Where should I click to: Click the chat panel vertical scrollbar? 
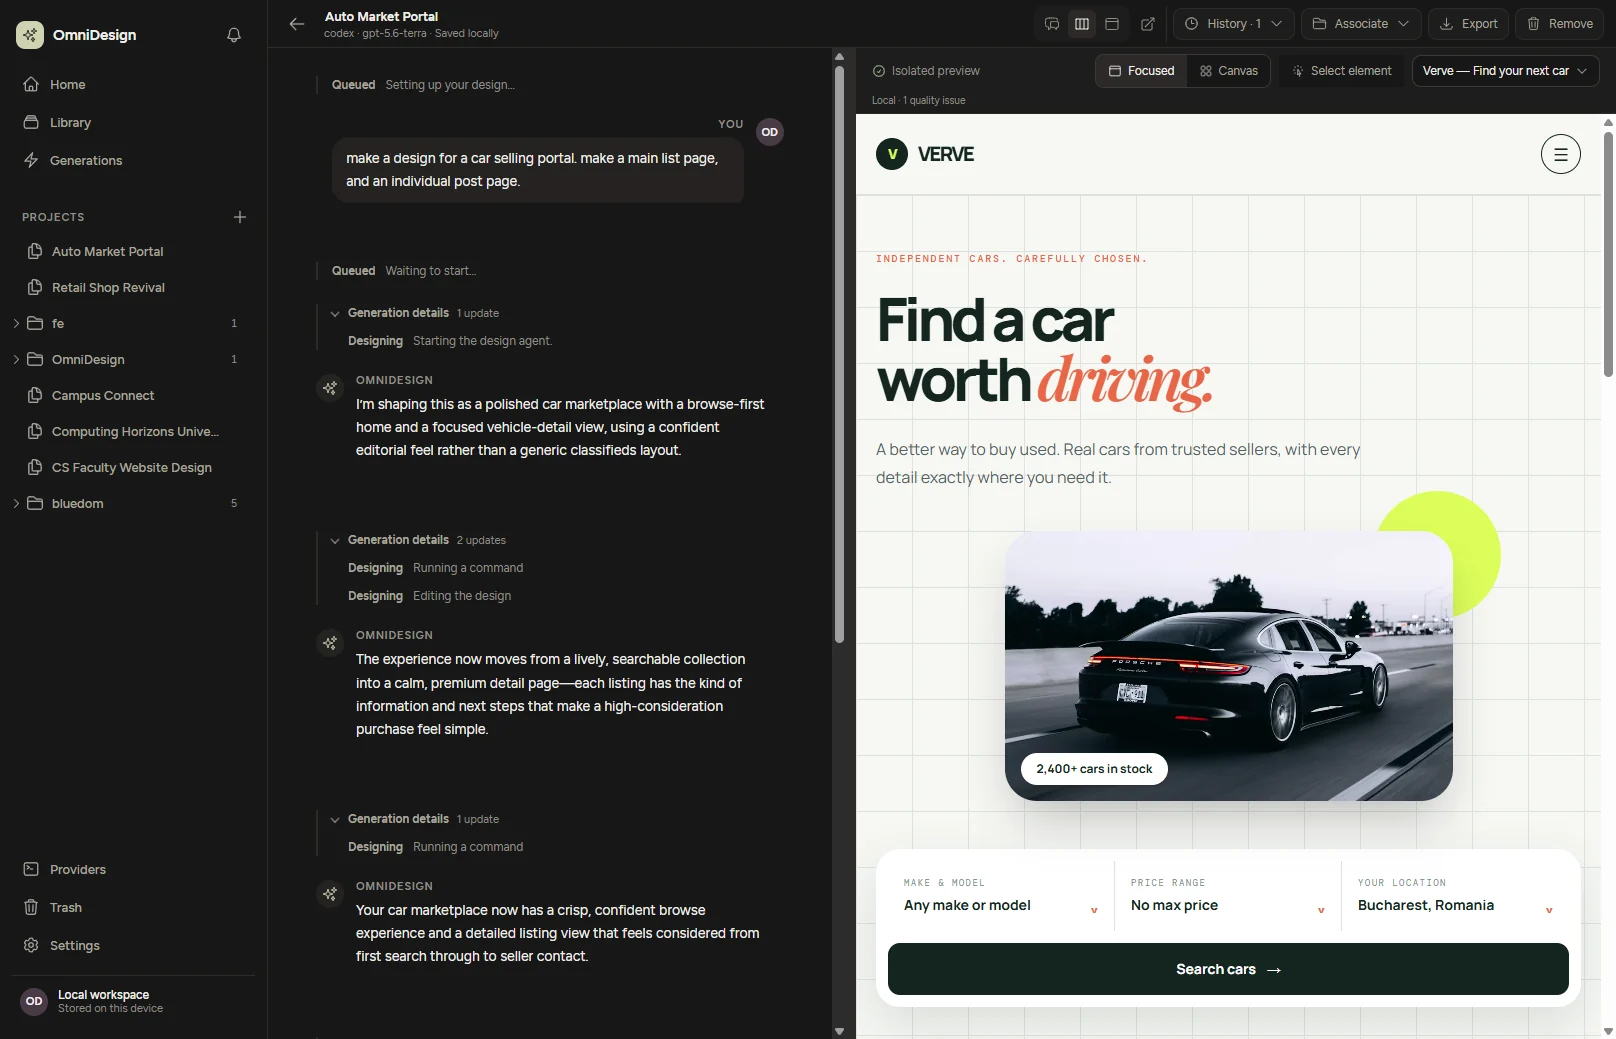pos(839,355)
